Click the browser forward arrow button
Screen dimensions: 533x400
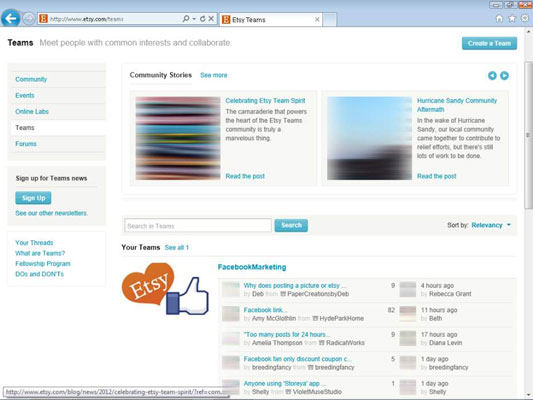29,19
